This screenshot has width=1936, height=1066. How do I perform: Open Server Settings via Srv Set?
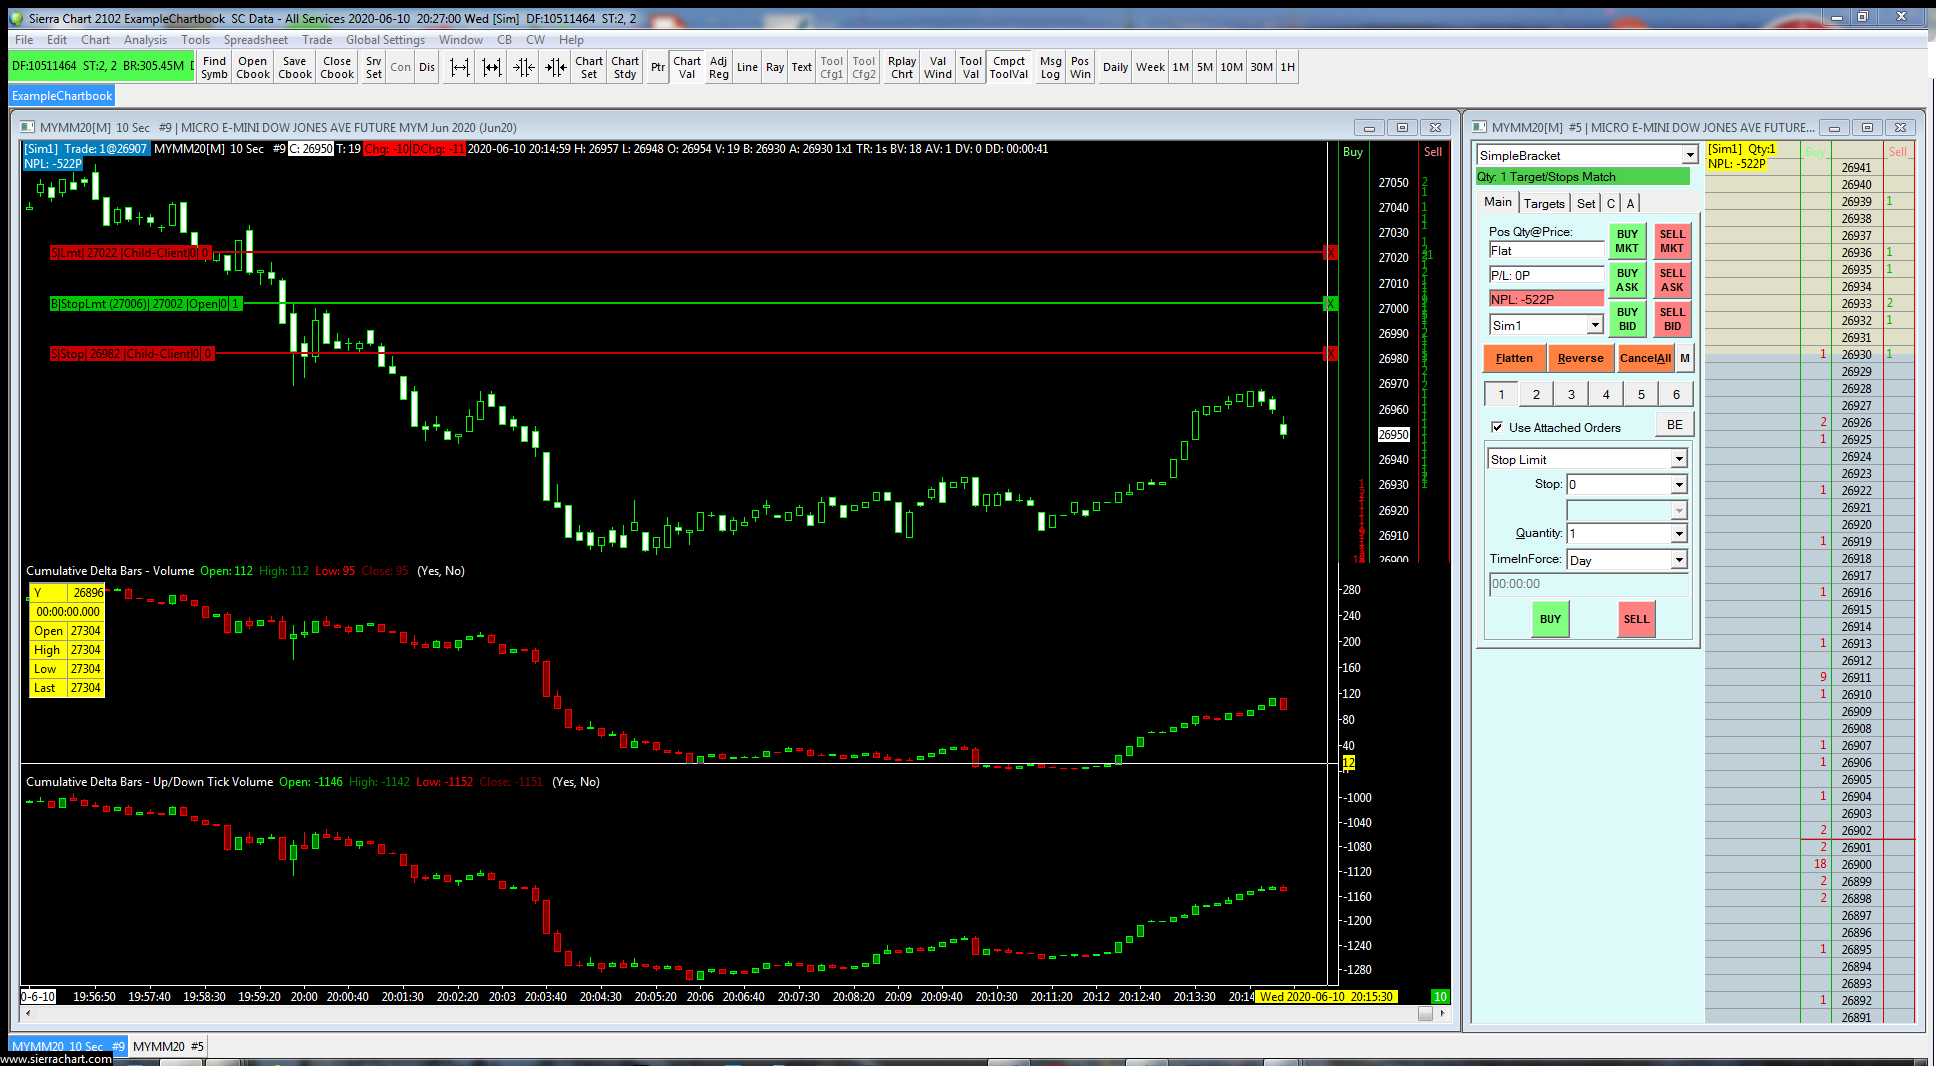pyautogui.click(x=374, y=67)
